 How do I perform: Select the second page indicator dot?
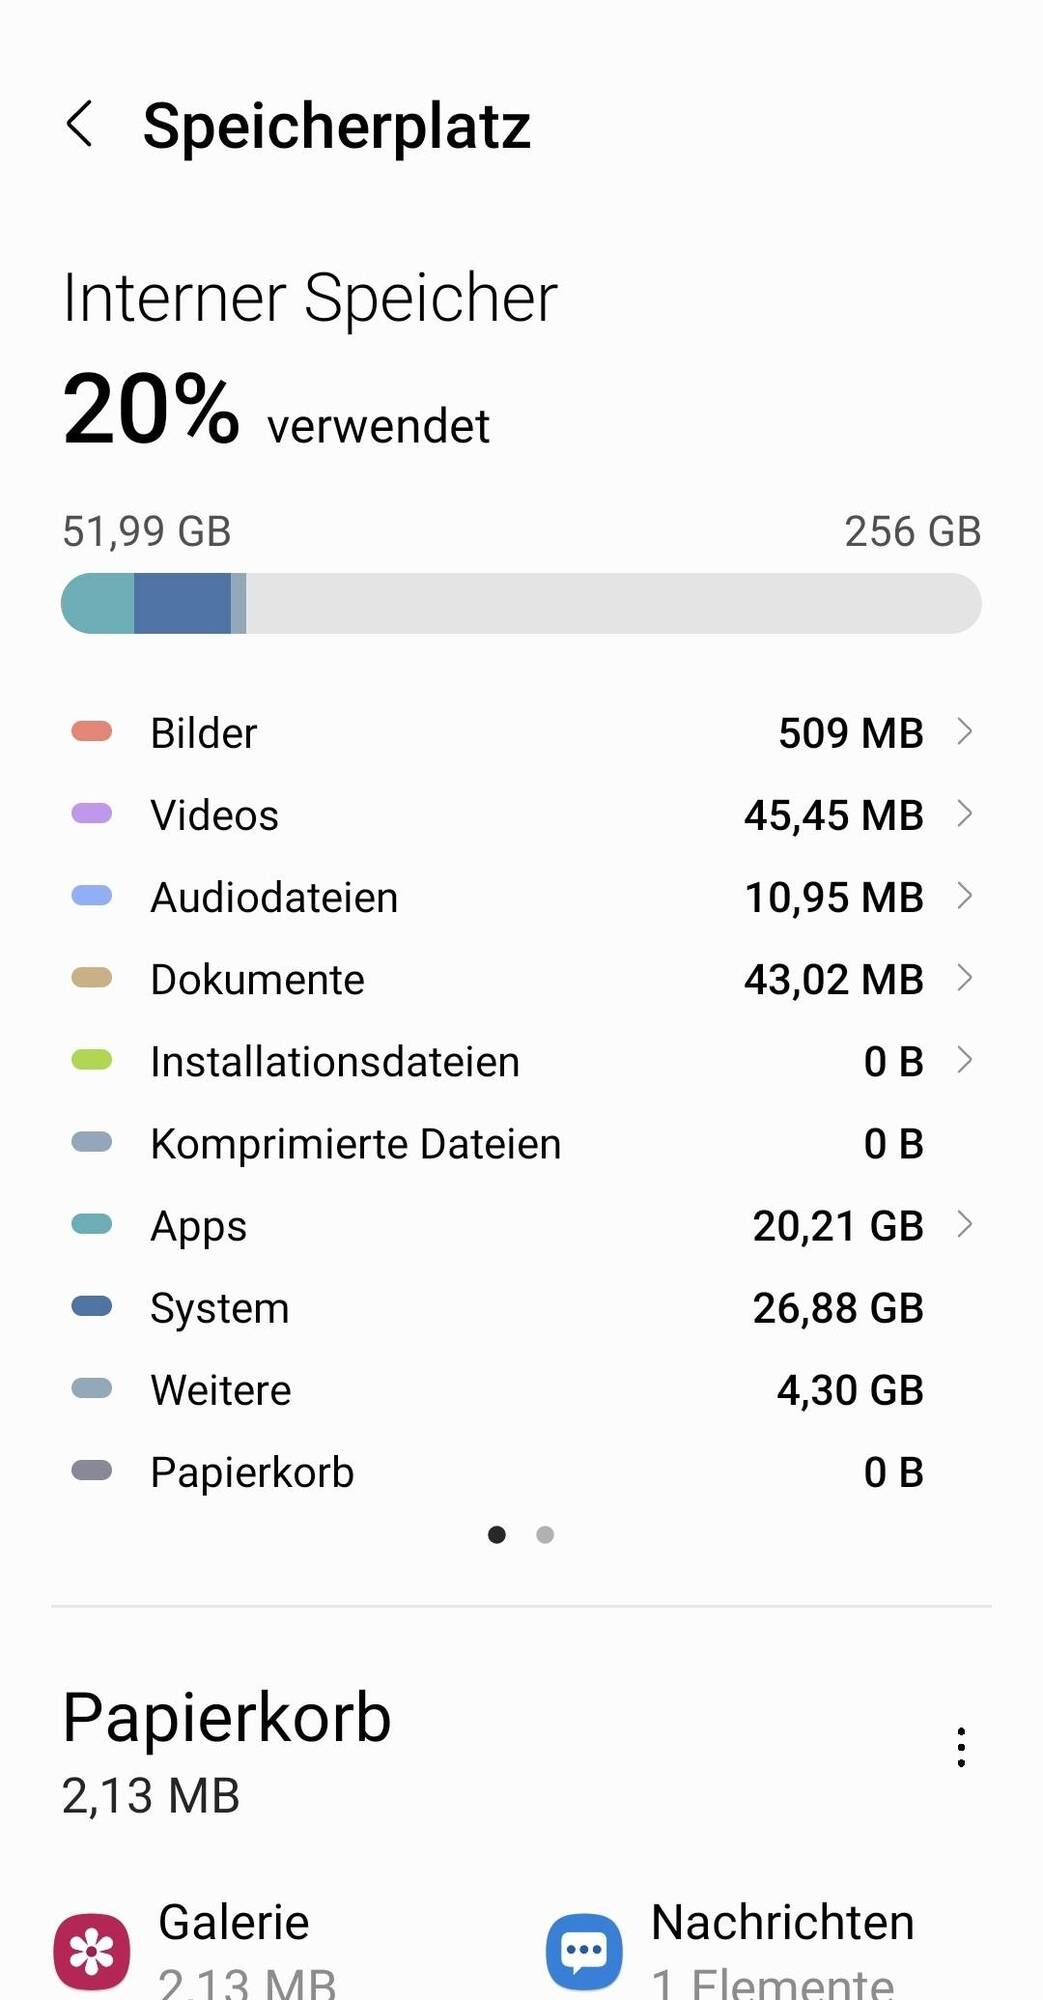tap(545, 1534)
